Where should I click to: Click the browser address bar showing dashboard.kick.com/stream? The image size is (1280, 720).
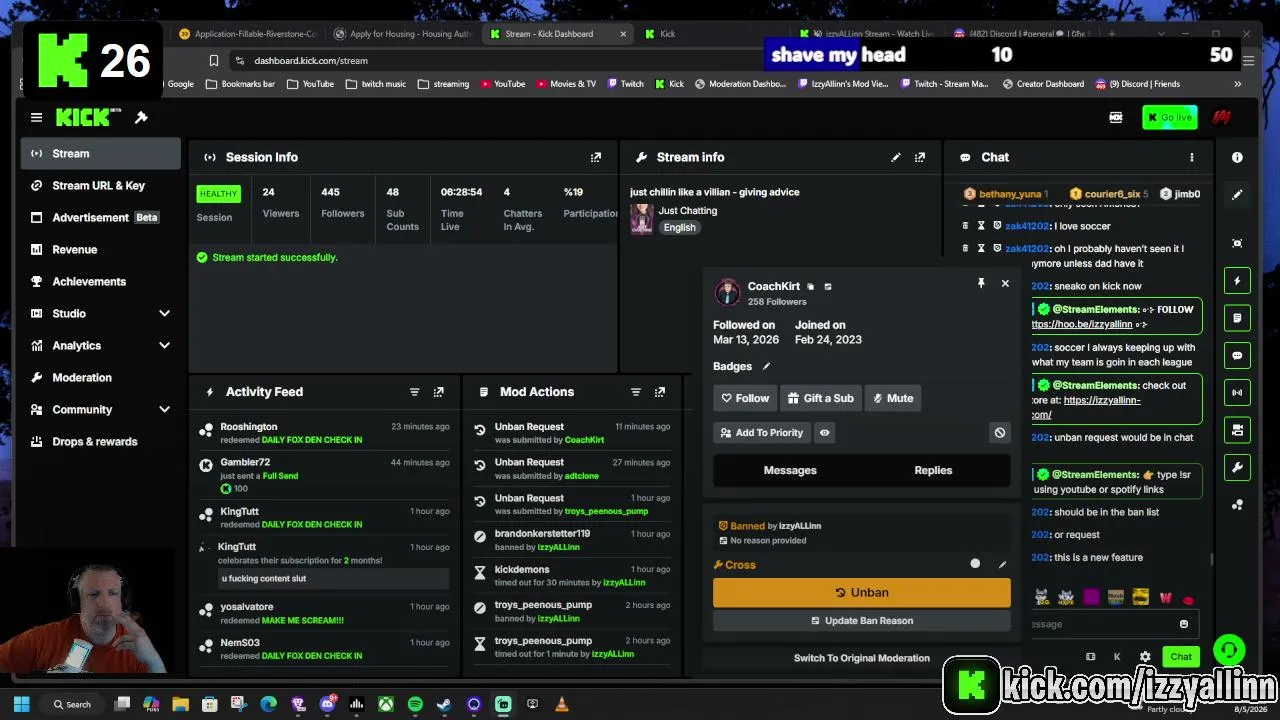click(490, 61)
